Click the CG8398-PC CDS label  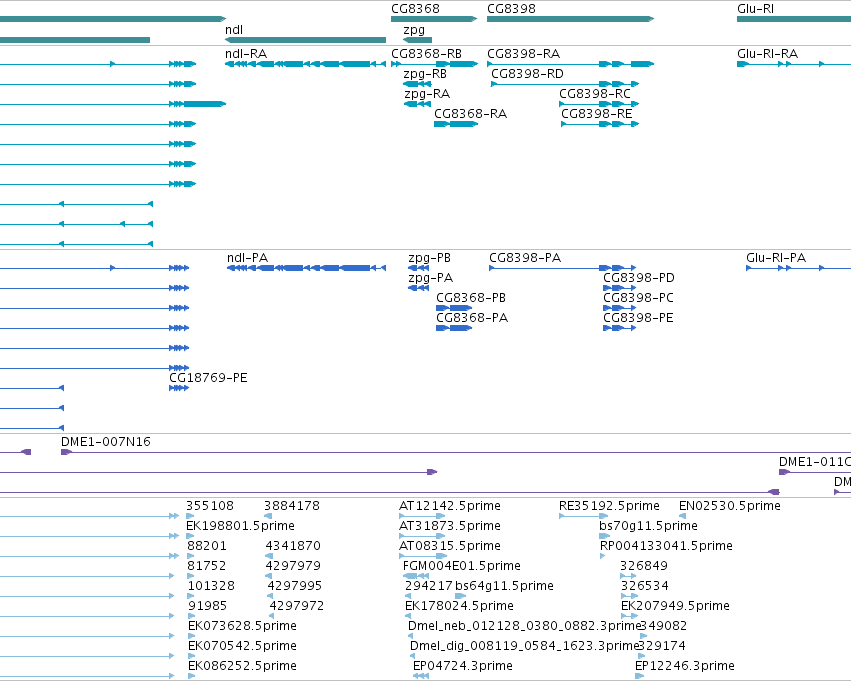tap(638, 298)
